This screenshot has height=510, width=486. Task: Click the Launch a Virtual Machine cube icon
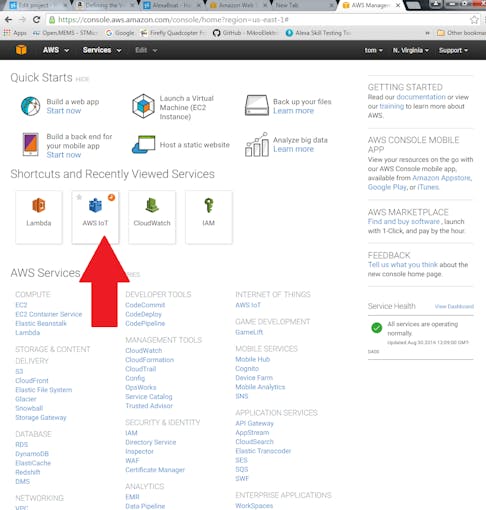[143, 106]
